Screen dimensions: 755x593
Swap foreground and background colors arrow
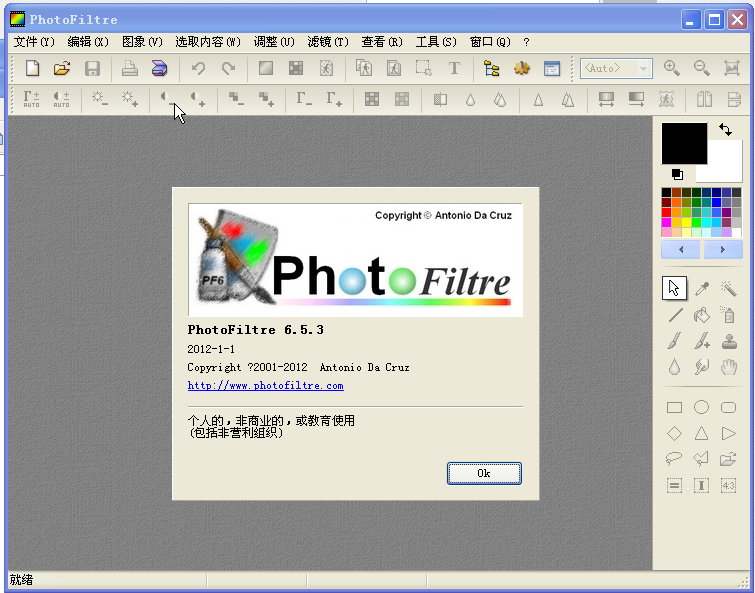coord(726,129)
